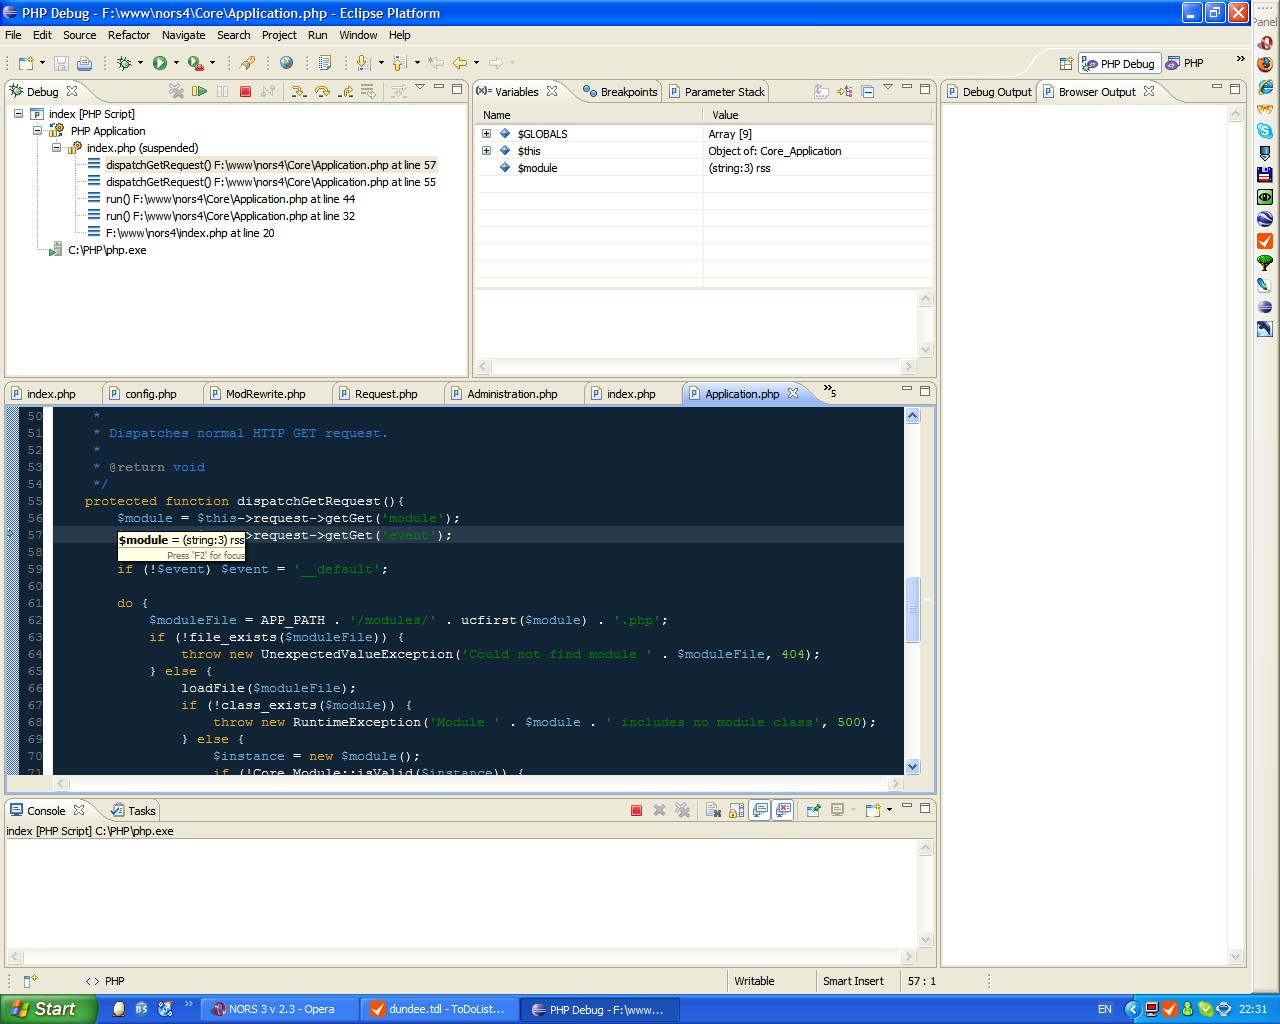Click the Start button on taskbar
The image size is (1280, 1024).
click(x=48, y=1009)
